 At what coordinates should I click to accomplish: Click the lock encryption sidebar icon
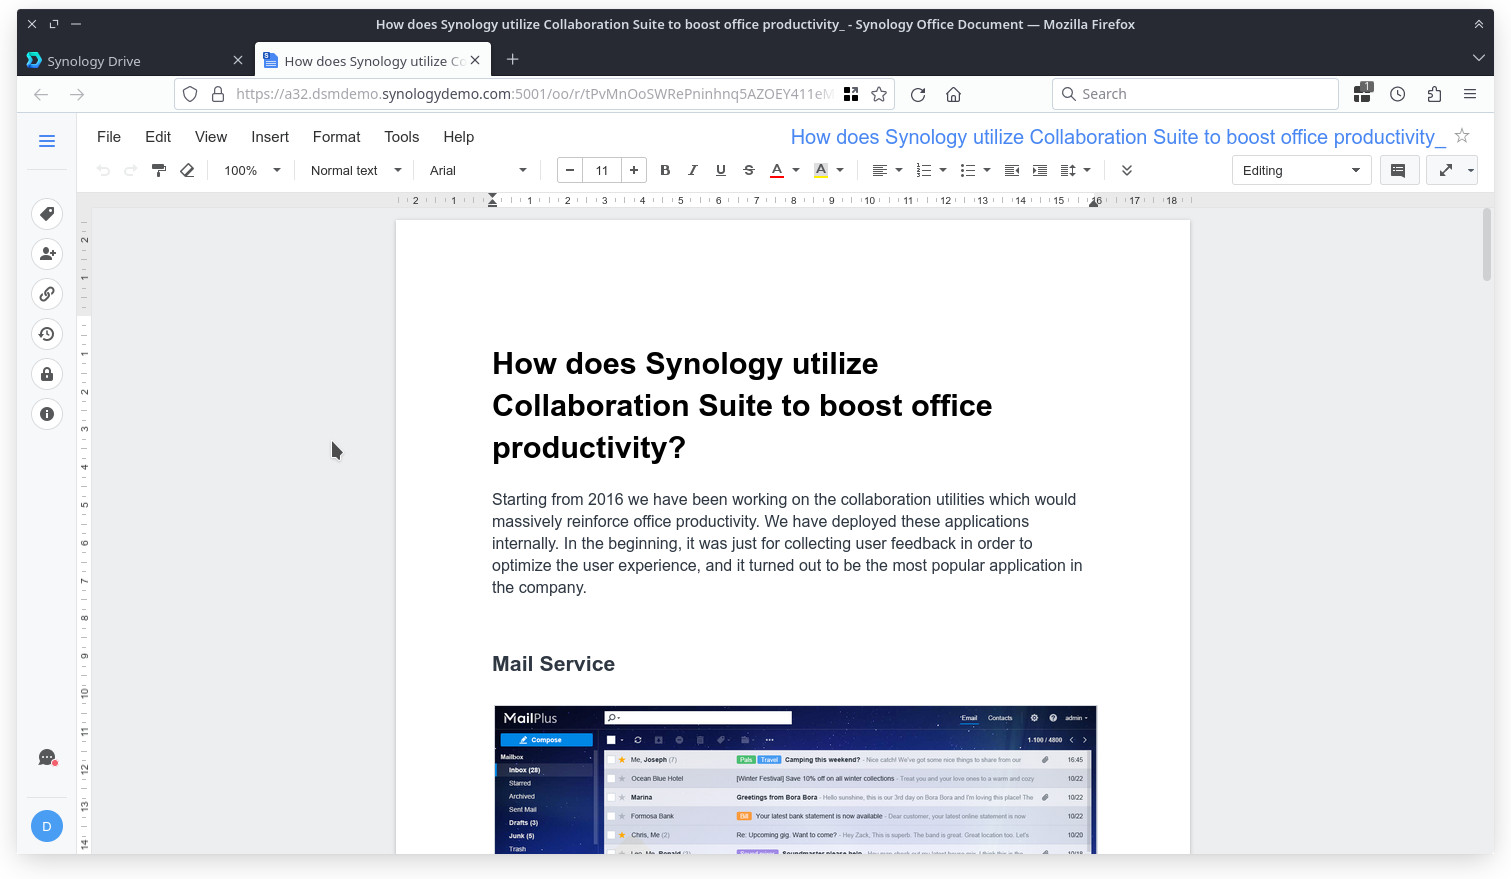pos(47,374)
